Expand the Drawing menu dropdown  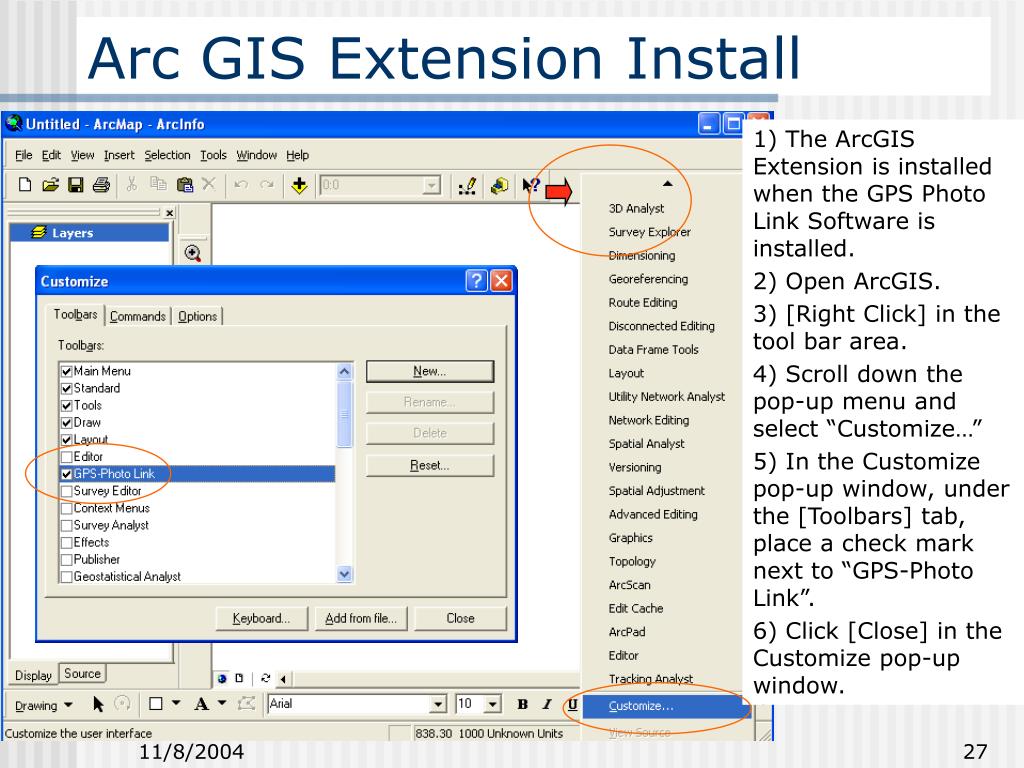[x=44, y=705]
